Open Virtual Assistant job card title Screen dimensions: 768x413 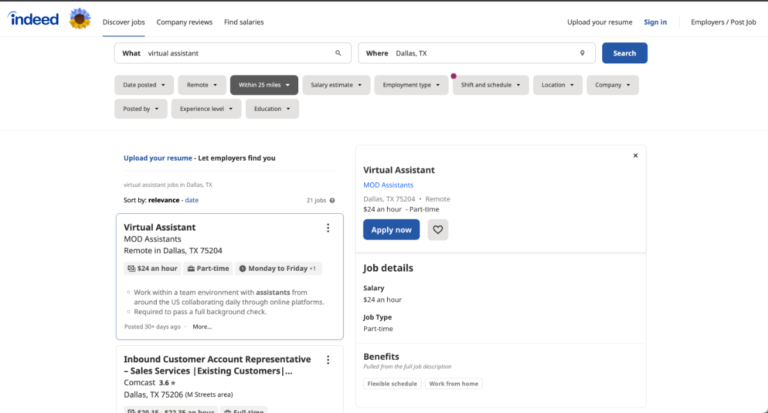(x=159, y=227)
